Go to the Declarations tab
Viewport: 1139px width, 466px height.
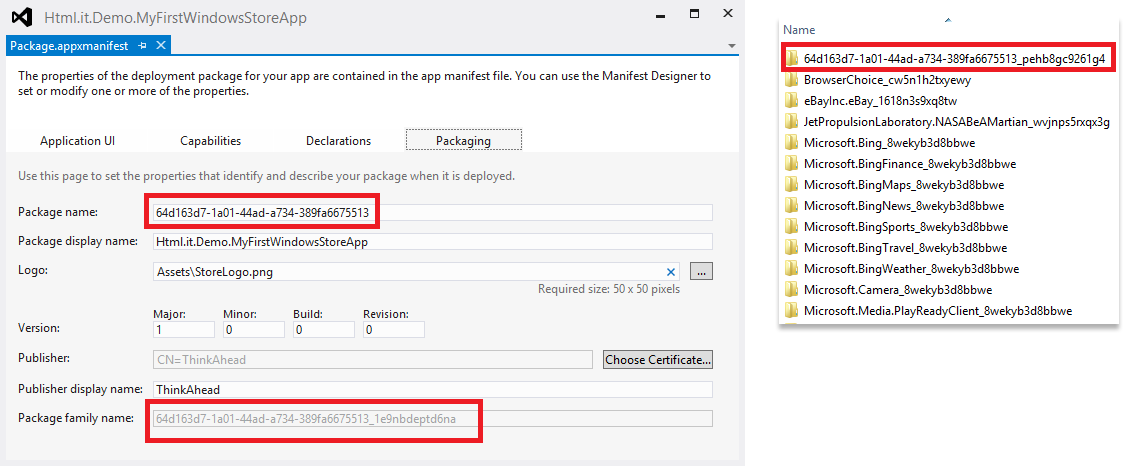[x=339, y=141]
